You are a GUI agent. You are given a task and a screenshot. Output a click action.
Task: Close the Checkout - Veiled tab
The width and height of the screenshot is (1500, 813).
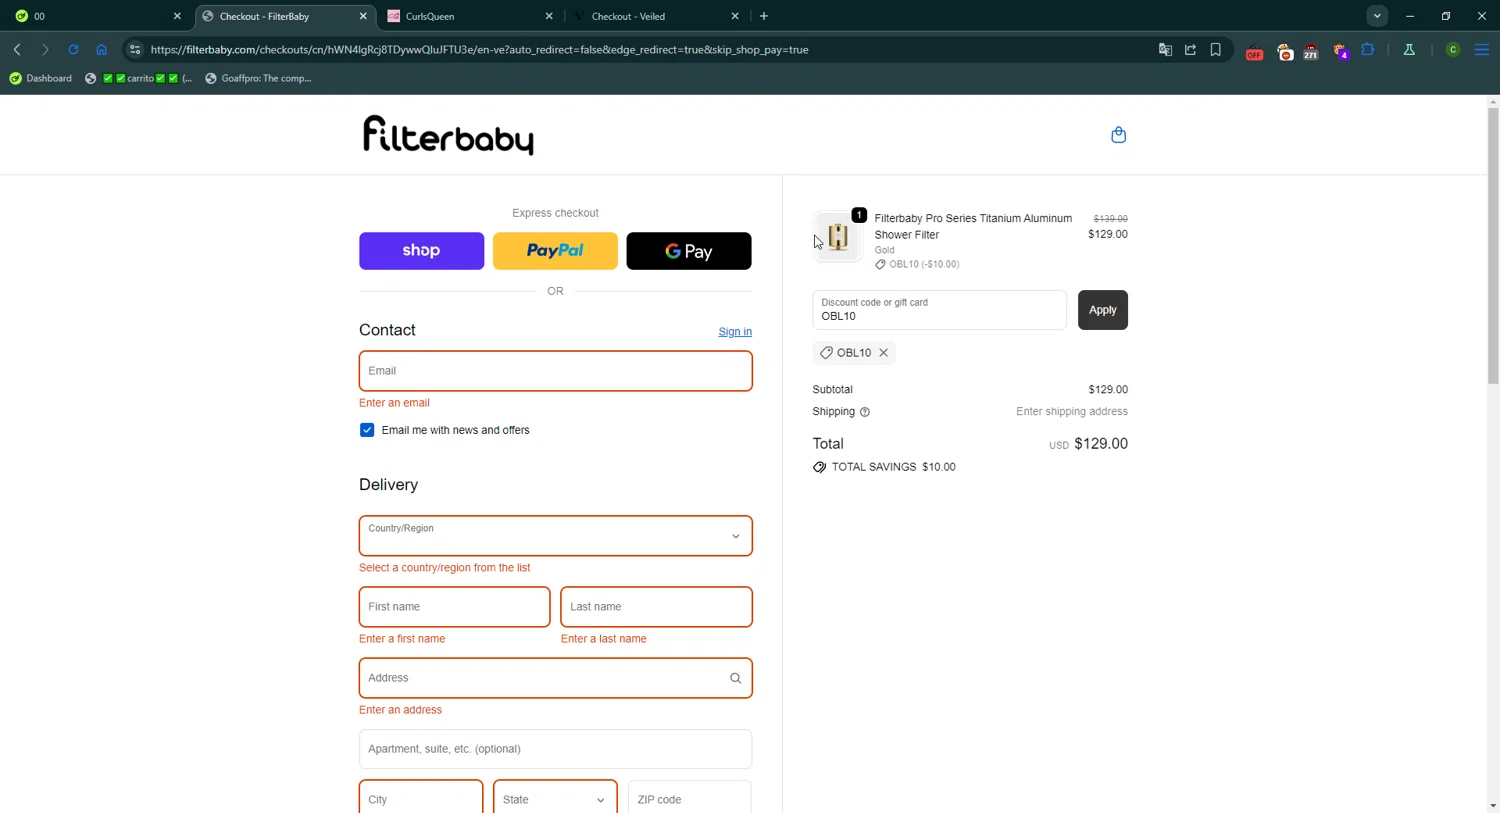click(735, 16)
